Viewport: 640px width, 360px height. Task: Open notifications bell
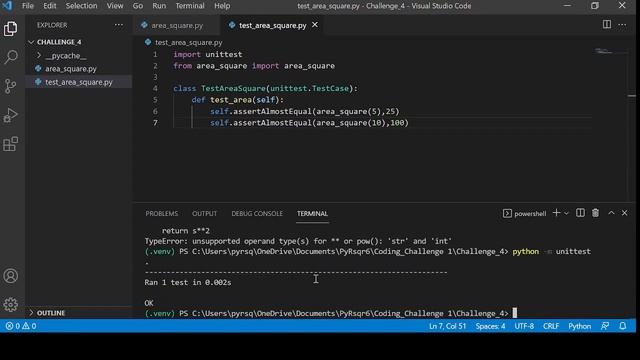click(622, 326)
